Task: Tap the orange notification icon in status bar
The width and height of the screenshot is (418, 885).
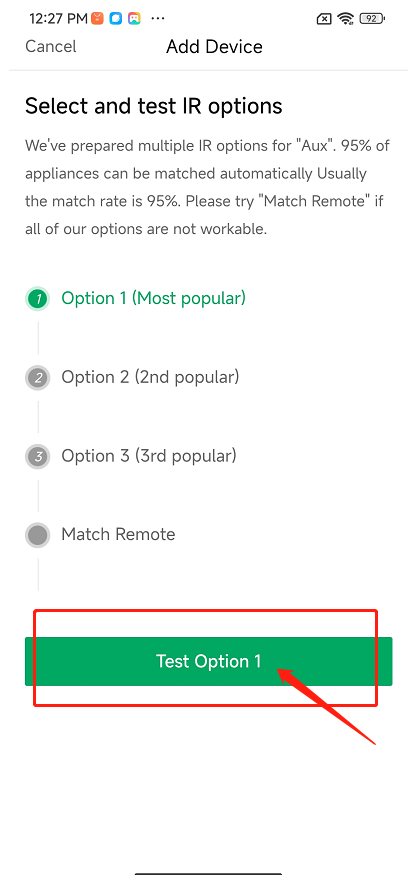Action: pos(98,19)
